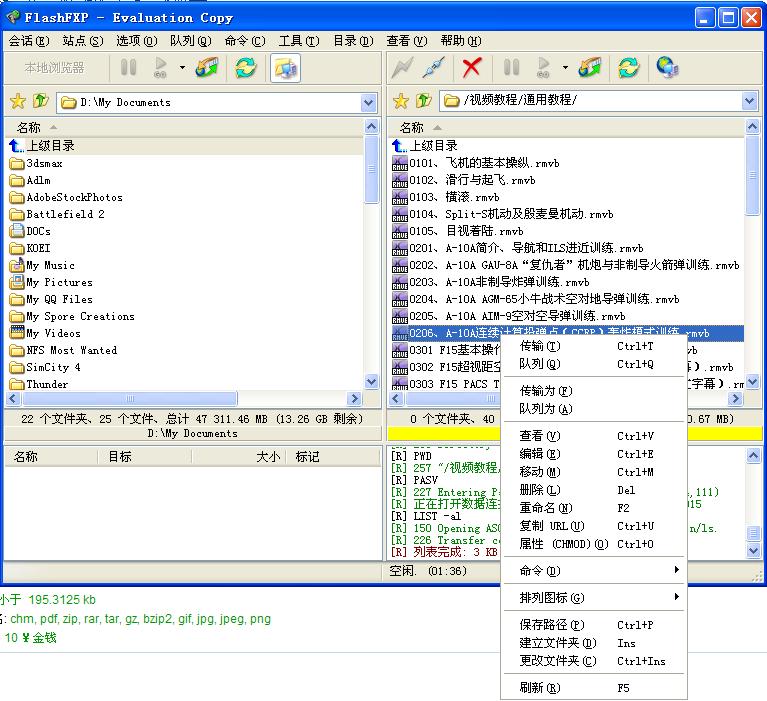Click the connect lightning bolt icon
This screenshot has height=701, width=767.
click(403, 68)
